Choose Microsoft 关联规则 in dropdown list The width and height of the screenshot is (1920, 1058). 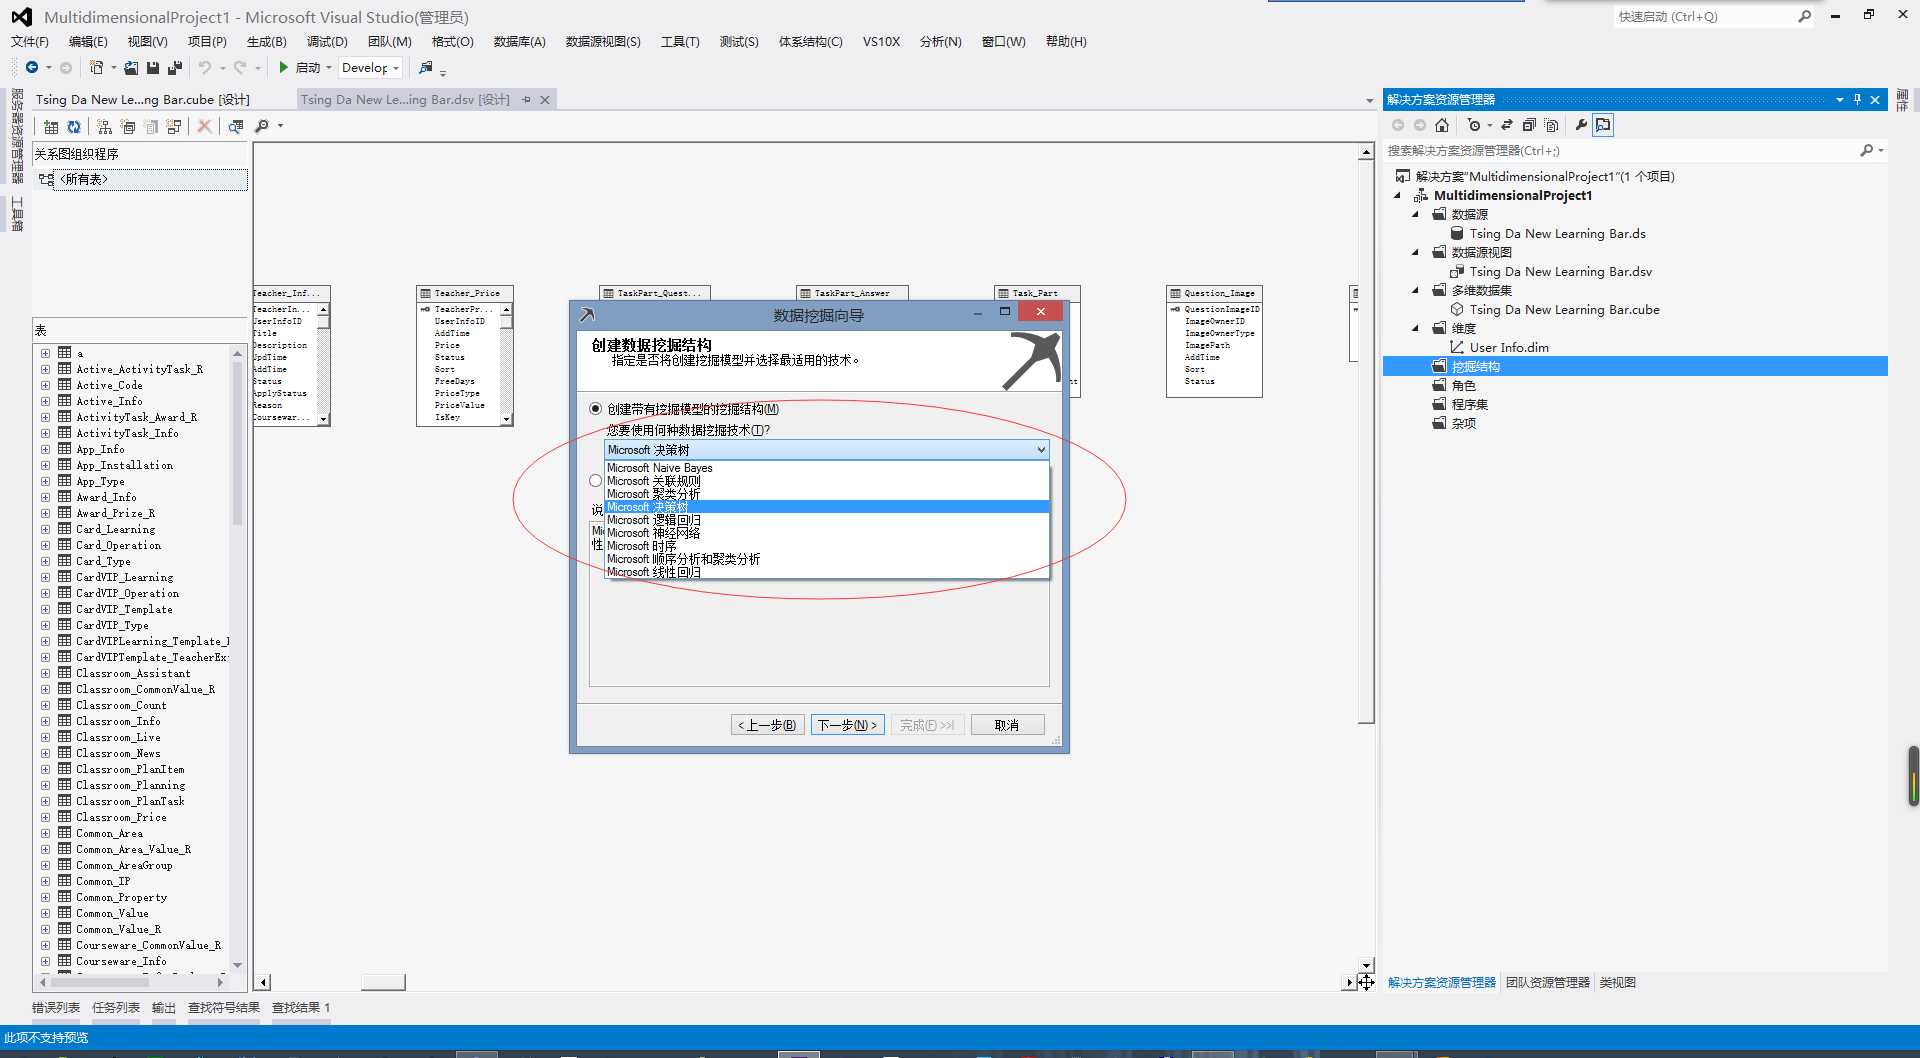(x=827, y=481)
